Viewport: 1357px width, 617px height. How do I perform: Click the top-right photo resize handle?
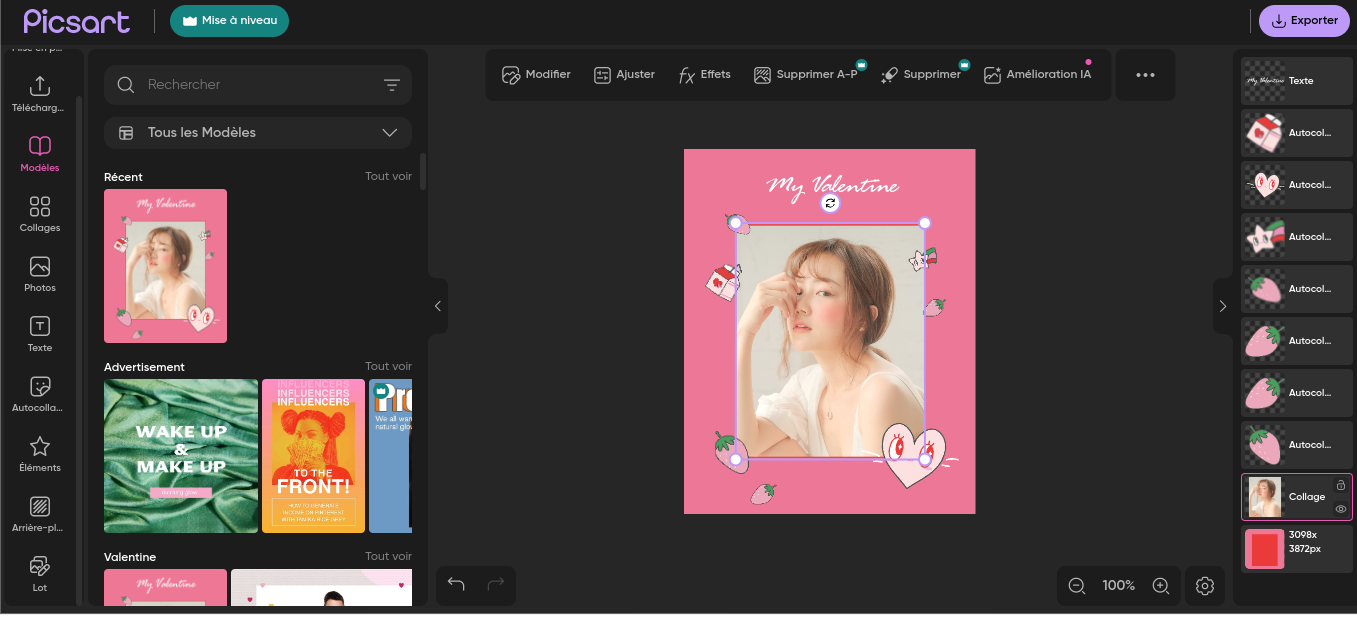925,223
